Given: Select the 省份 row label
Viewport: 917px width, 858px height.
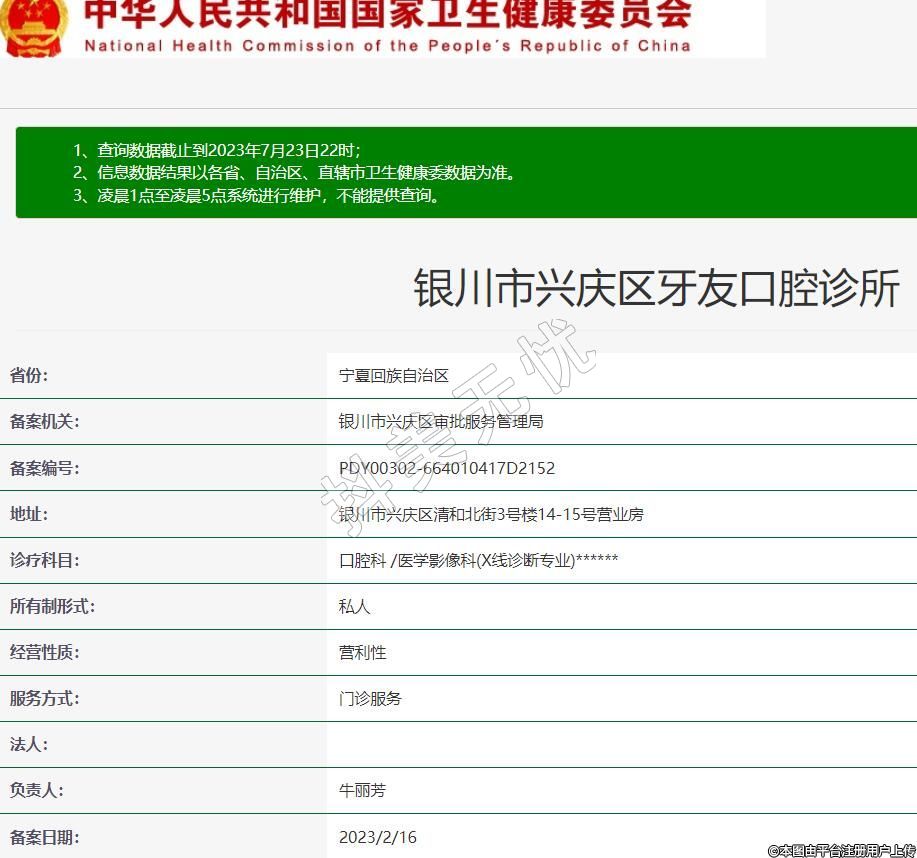Looking at the screenshot, I should [x=29, y=376].
